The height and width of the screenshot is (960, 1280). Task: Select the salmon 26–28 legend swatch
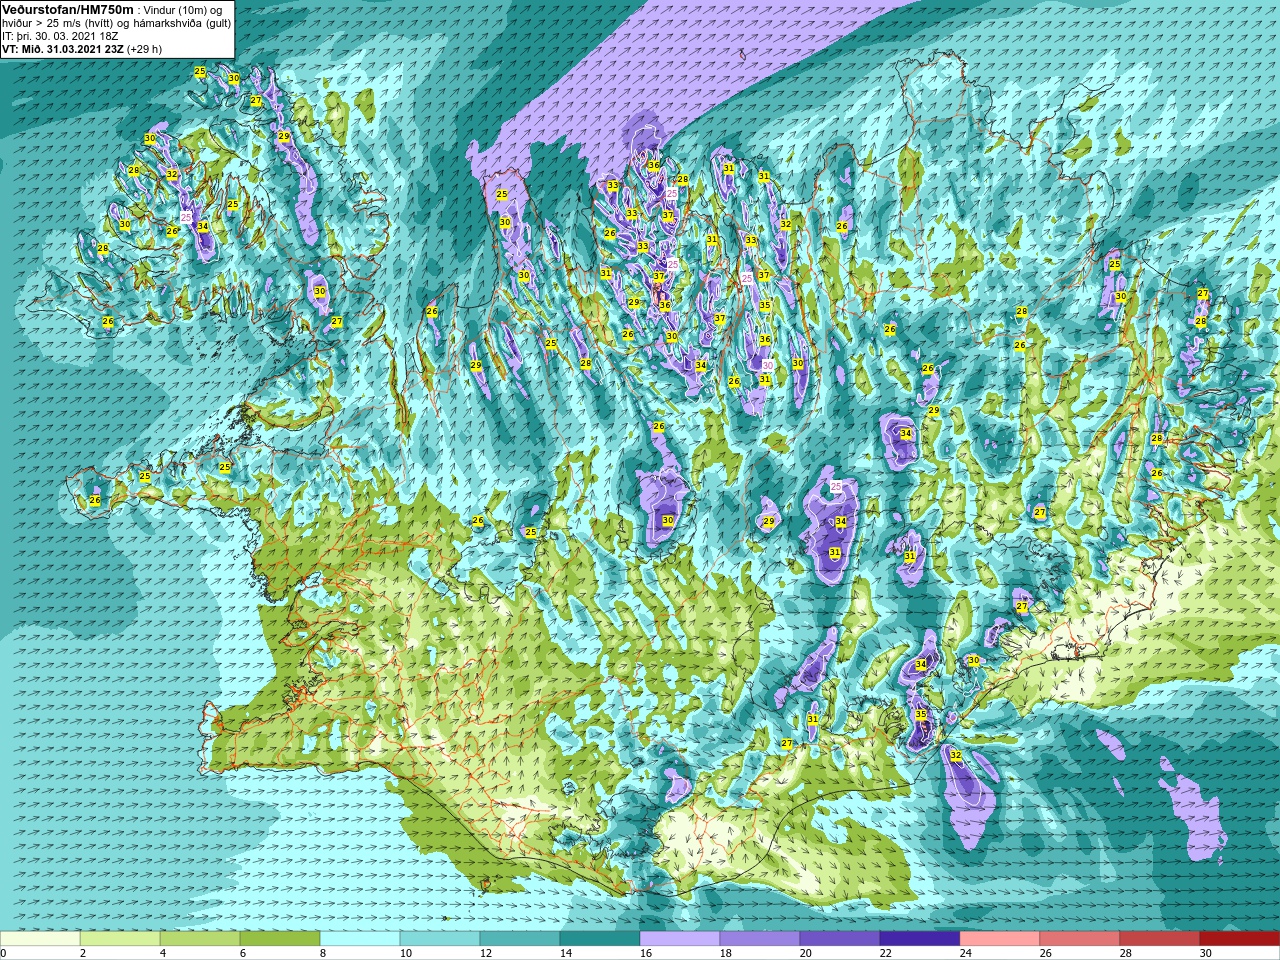[x=1080, y=939]
